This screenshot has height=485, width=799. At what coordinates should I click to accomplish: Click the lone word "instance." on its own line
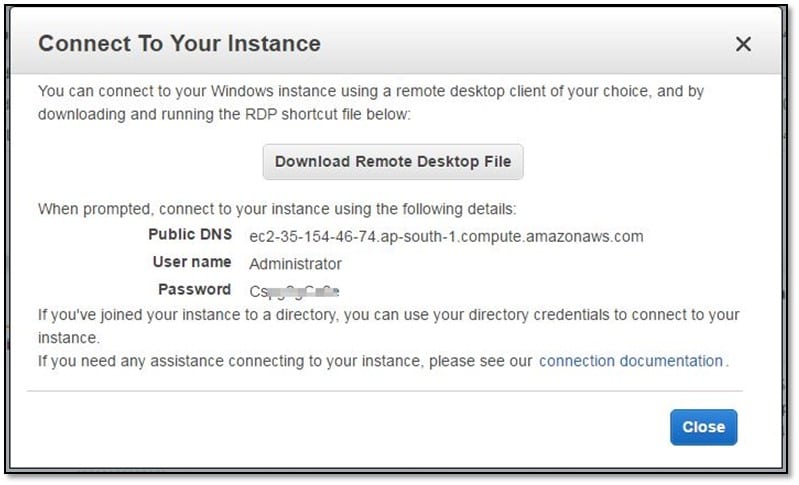click(69, 339)
